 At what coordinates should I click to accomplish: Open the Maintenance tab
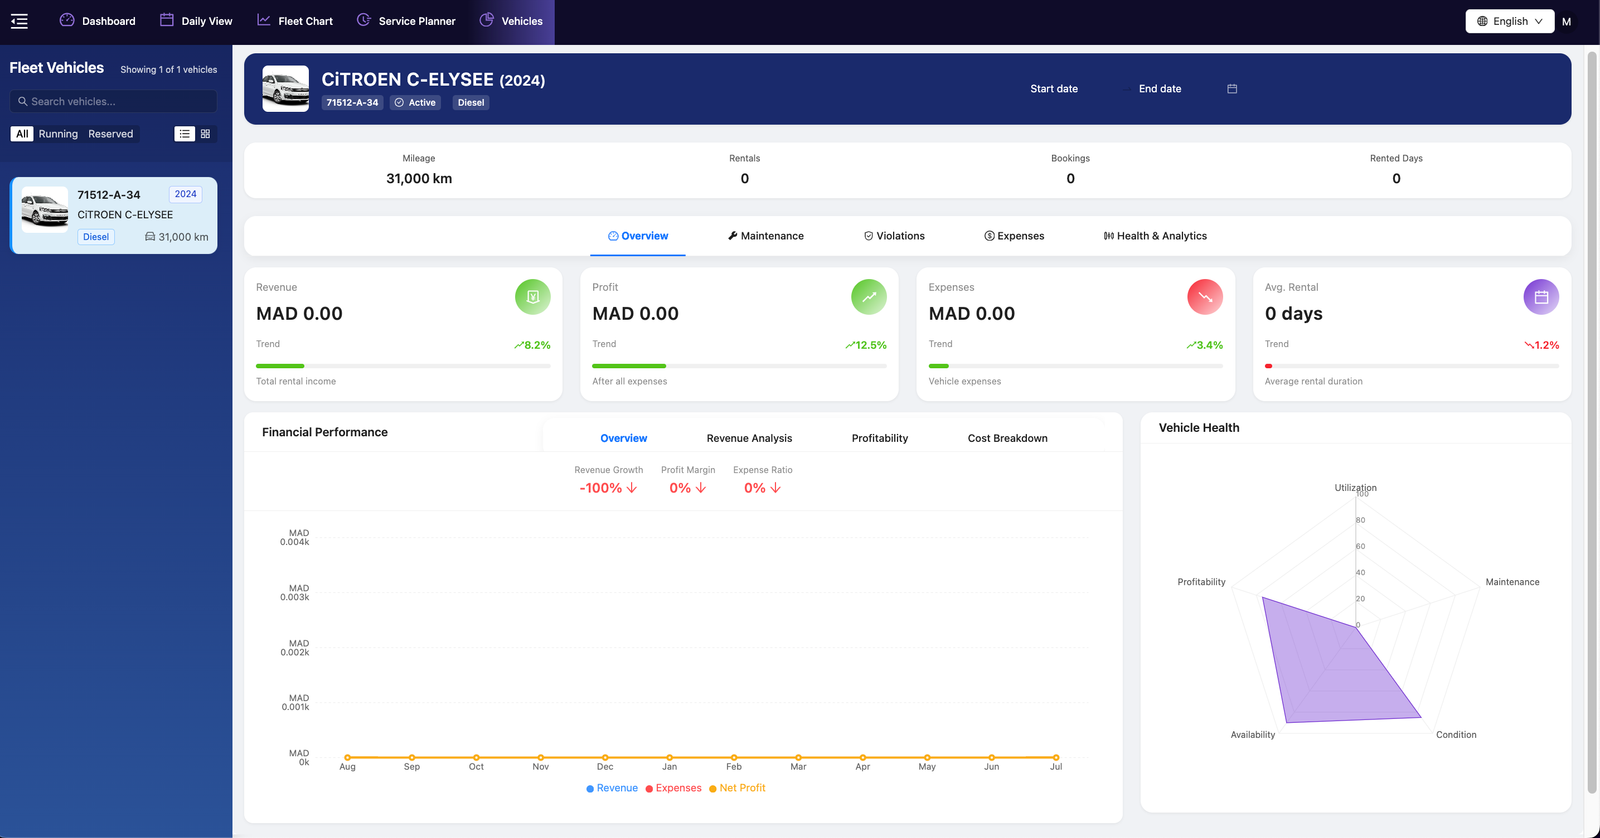[766, 236]
